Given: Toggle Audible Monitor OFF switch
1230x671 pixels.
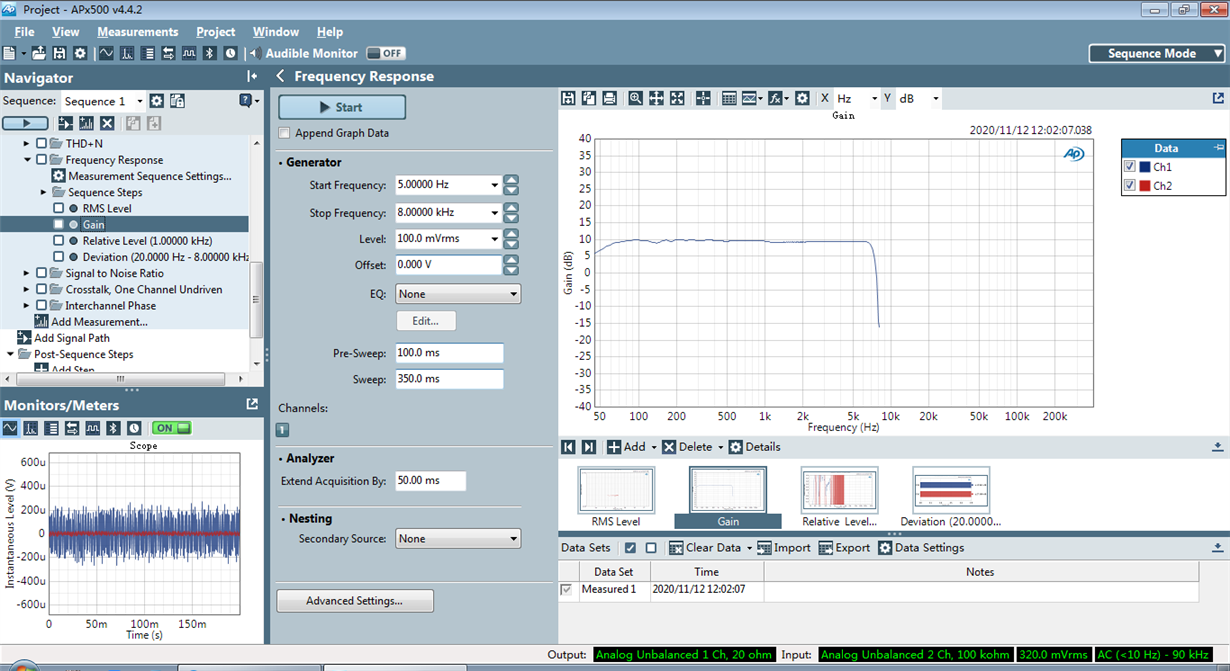Looking at the screenshot, I should point(385,53).
